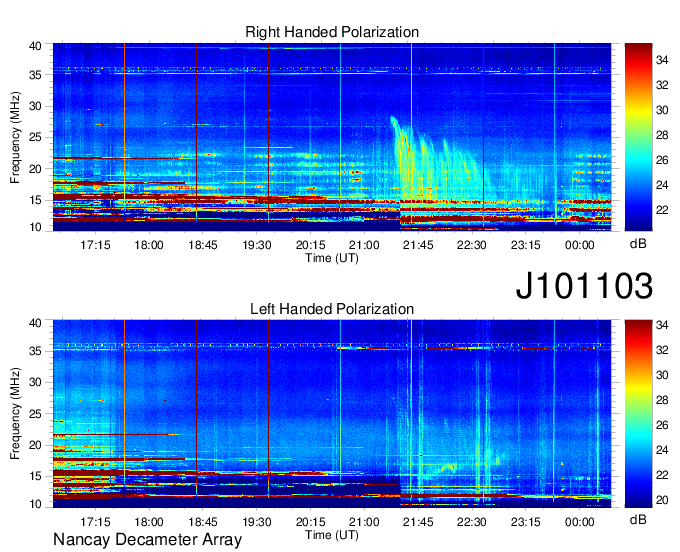Click the 20 dB value on lower colorbar

point(662,500)
